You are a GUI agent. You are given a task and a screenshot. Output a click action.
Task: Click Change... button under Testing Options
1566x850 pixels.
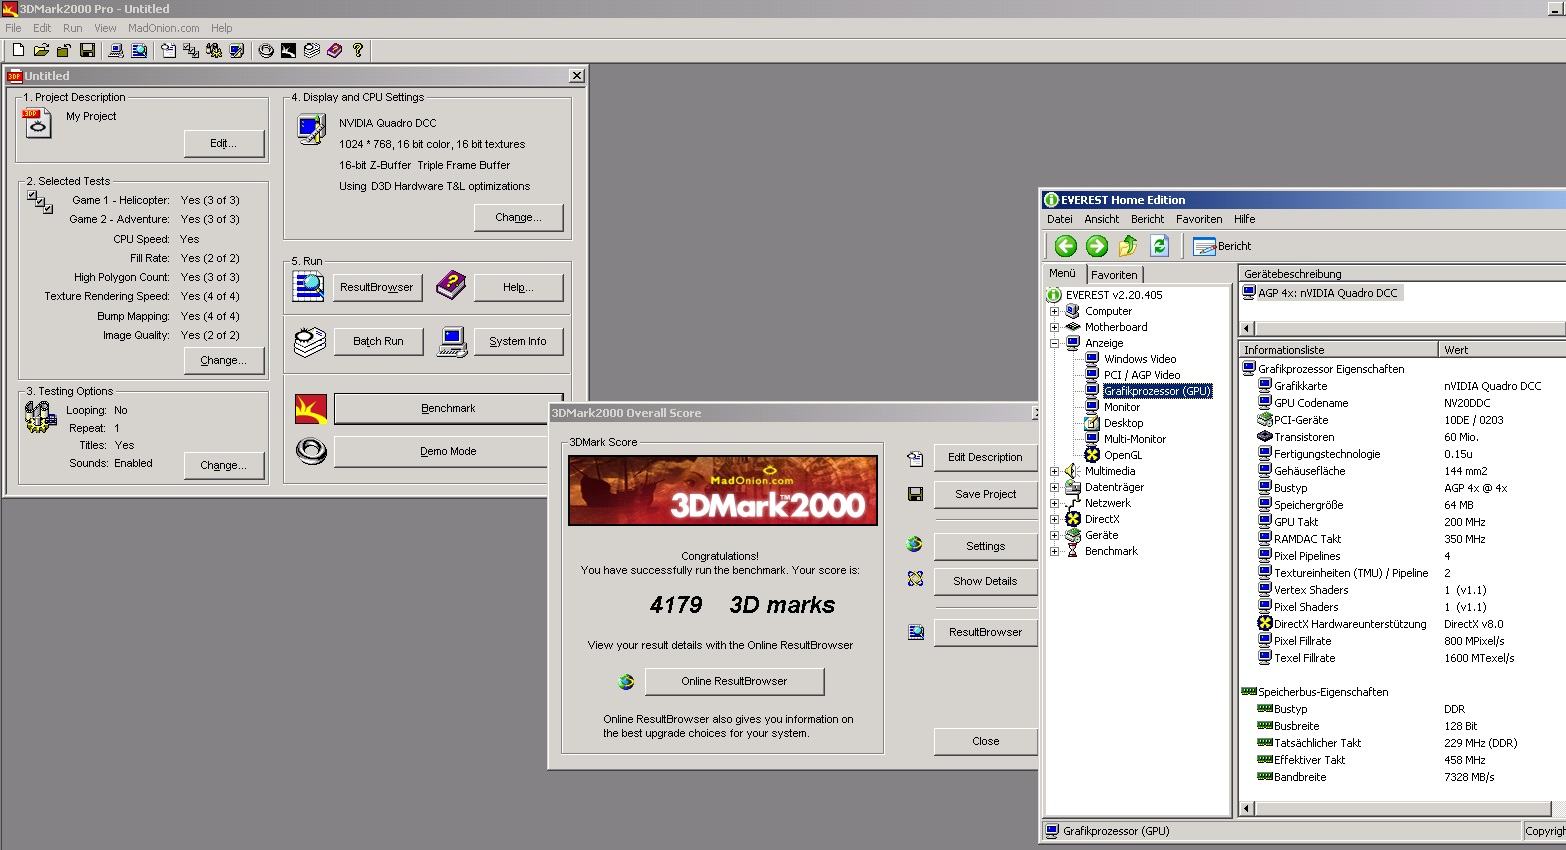click(224, 465)
